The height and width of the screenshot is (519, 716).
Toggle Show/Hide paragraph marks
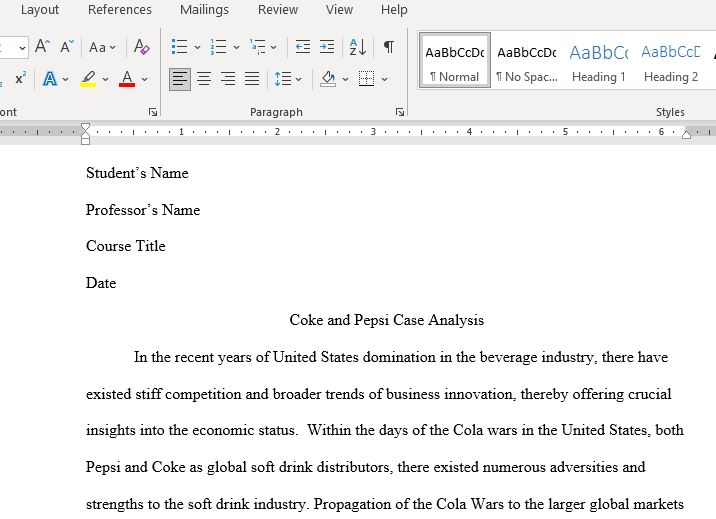pyautogui.click(x=389, y=47)
